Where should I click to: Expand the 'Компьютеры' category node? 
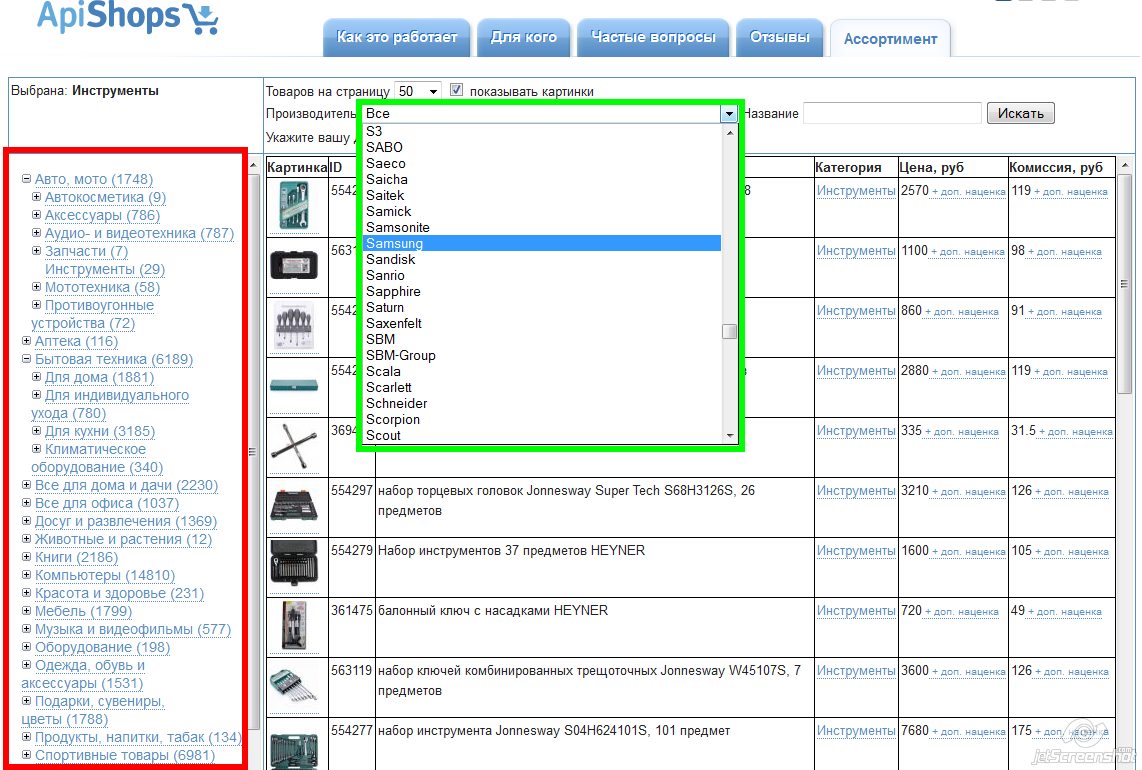tap(27, 575)
